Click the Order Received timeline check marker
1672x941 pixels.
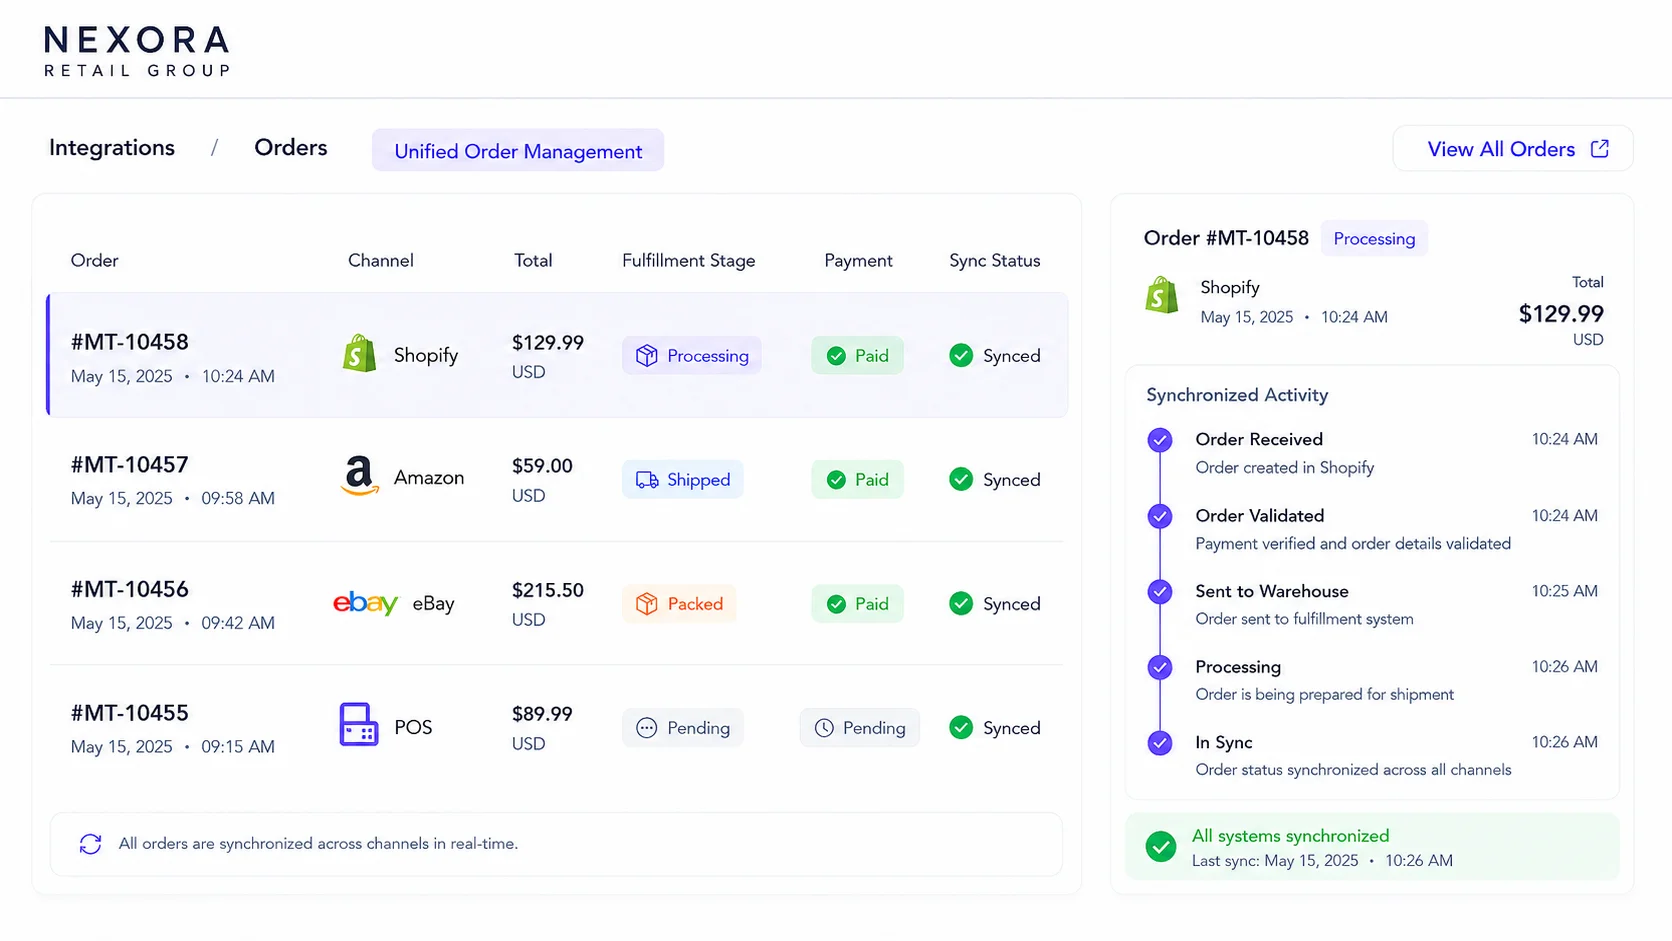(x=1160, y=440)
